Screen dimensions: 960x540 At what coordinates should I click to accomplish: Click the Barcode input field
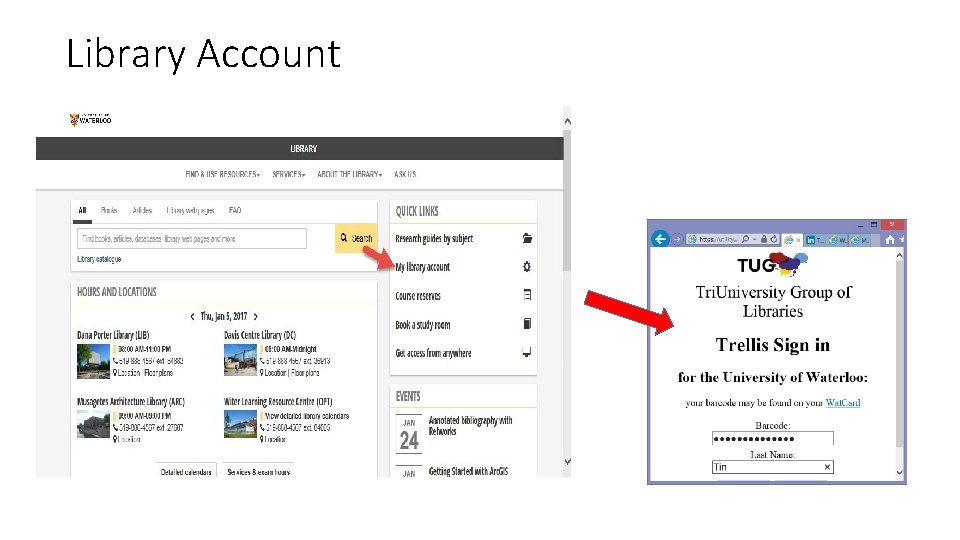(772, 438)
